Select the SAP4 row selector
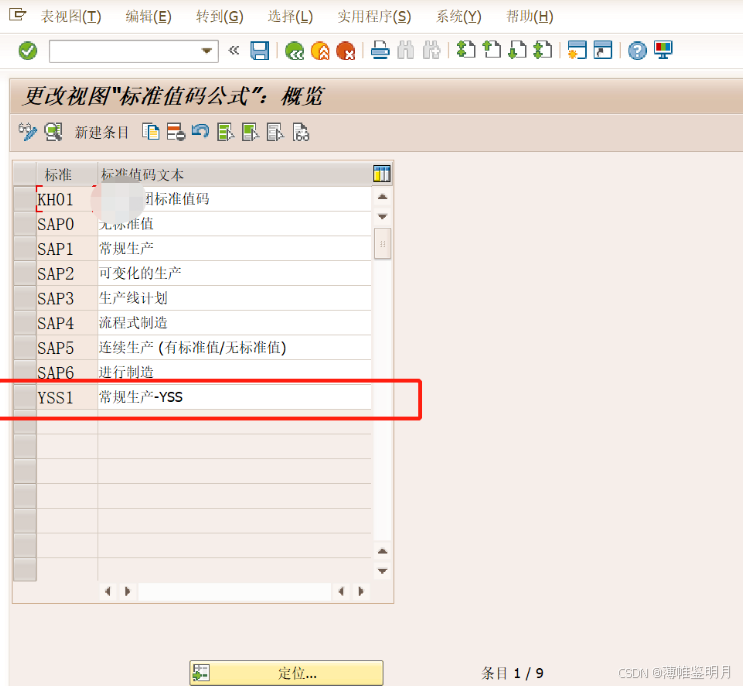The image size is (743, 686). pos(25,323)
